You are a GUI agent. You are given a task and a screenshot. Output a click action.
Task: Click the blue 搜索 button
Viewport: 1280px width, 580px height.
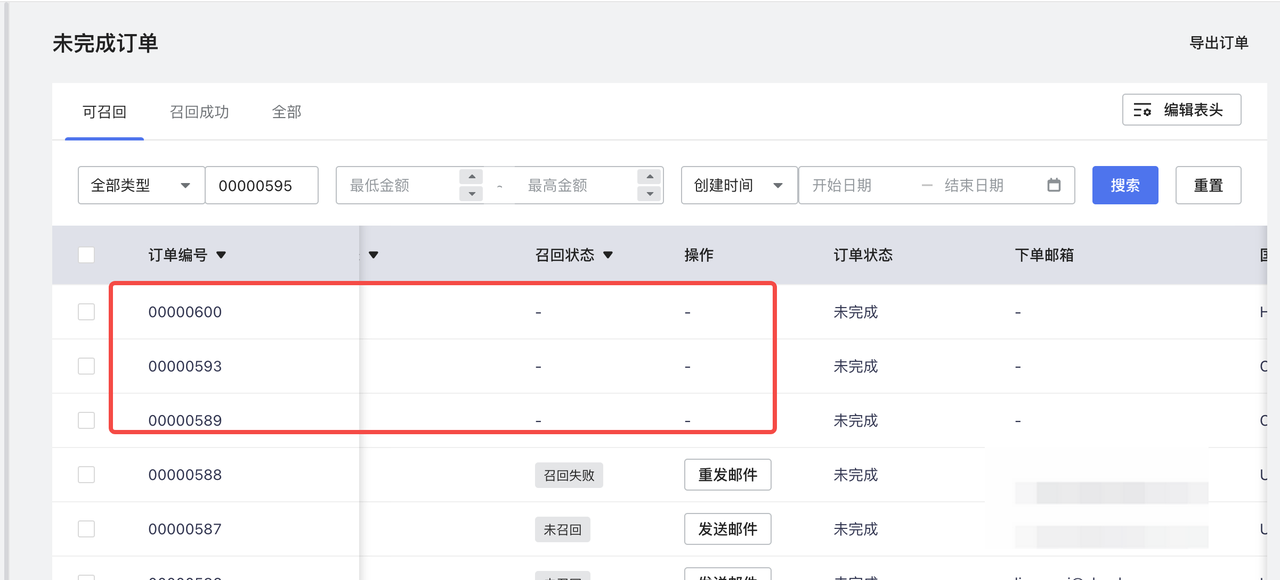pyautogui.click(x=1124, y=185)
